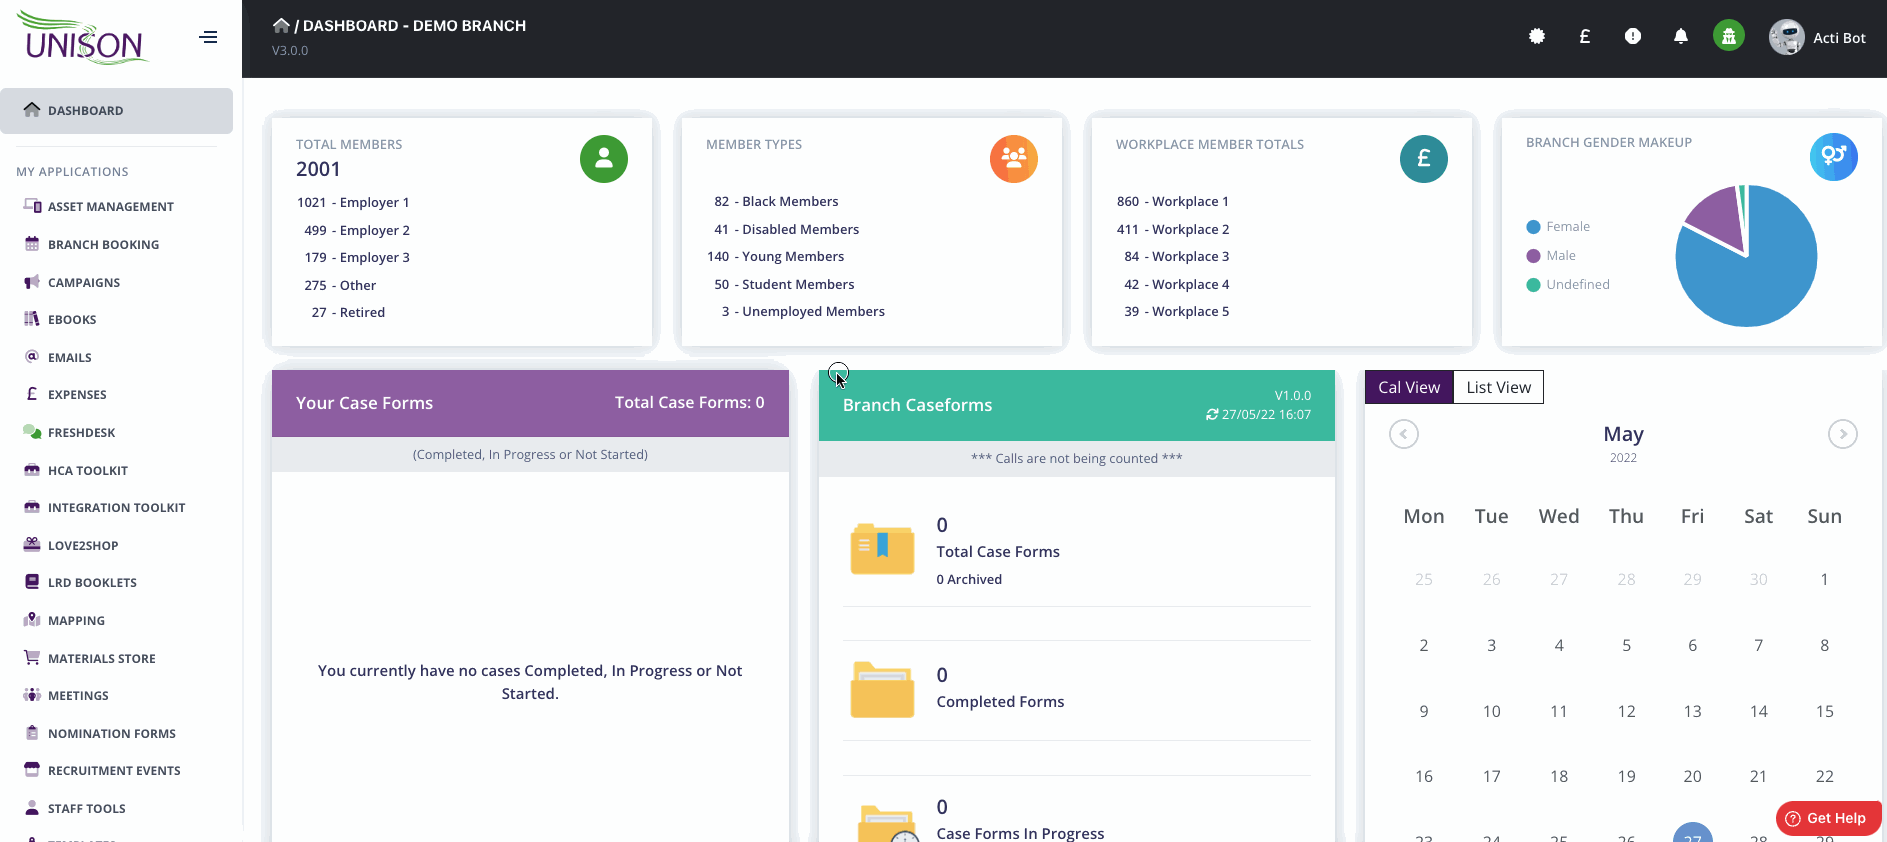This screenshot has width=1887, height=842.
Task: Open the Acti Bot user menu
Action: [x=1817, y=38]
